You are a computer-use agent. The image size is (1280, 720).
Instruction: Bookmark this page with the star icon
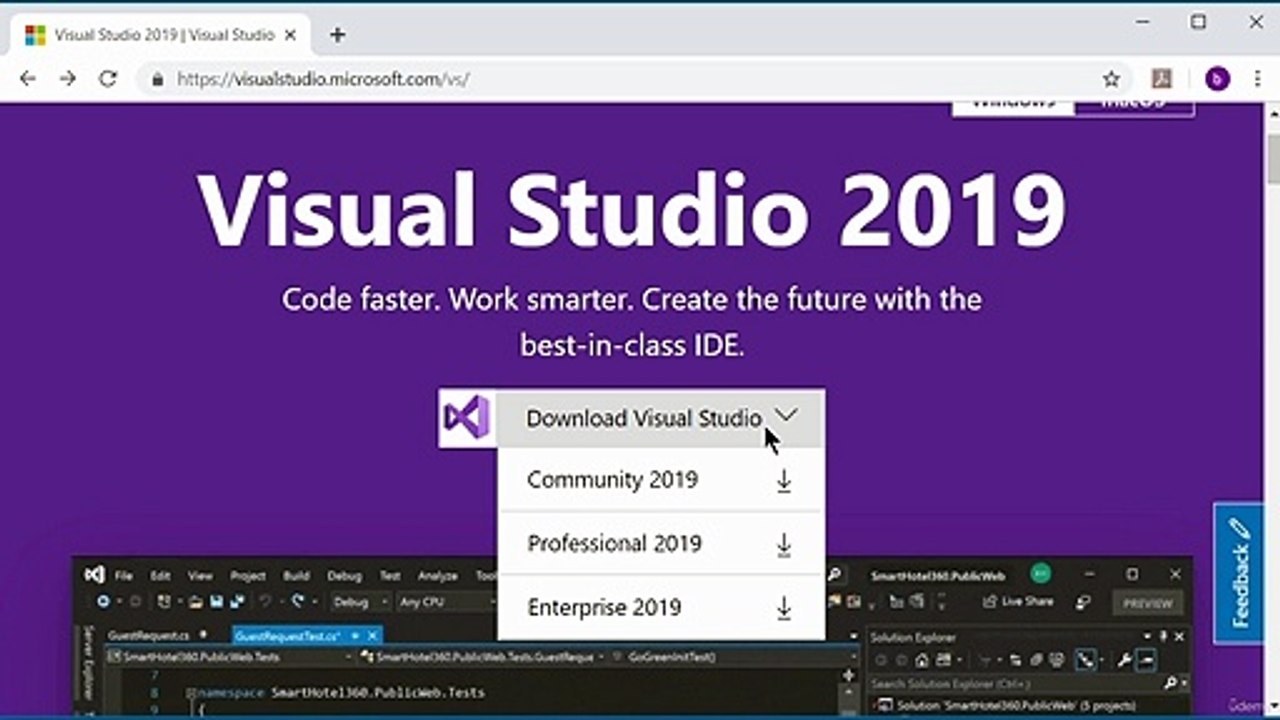(x=1111, y=79)
